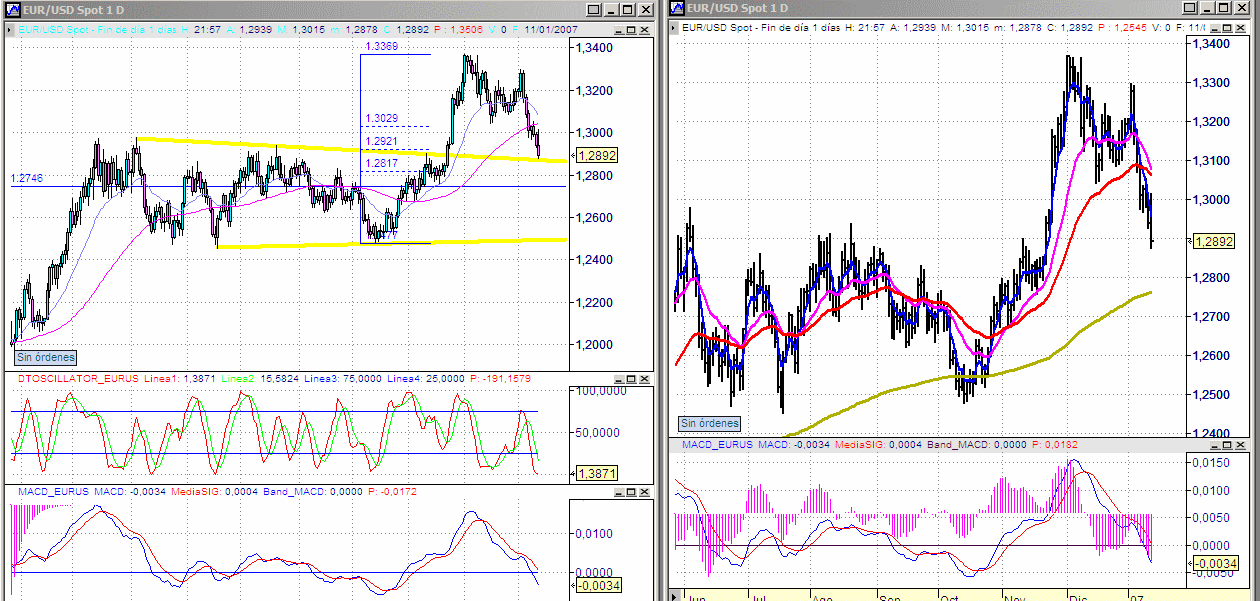Close the right EUR/USD Spot window
The image size is (1260, 601).
[1242, 9]
